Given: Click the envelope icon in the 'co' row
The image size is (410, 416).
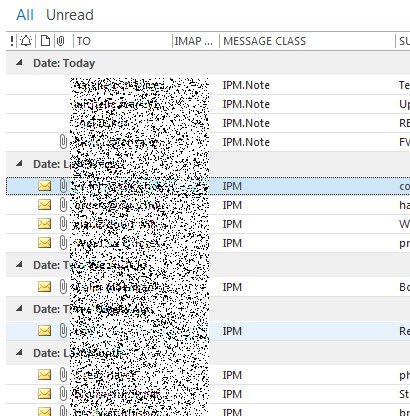Looking at the screenshot, I should (44, 186).
